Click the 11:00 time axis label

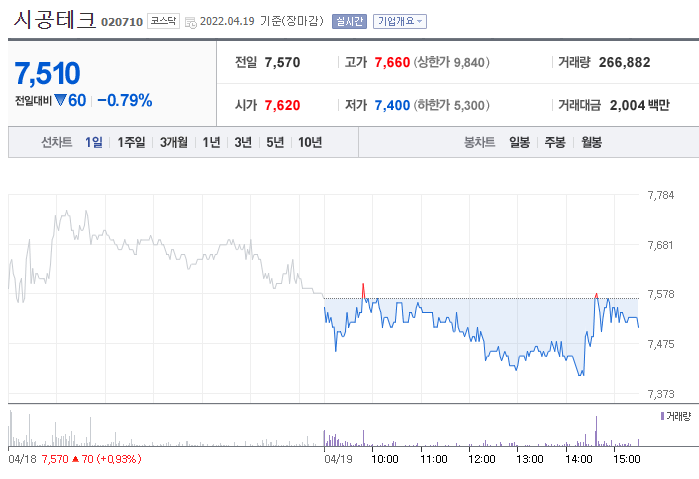click(434, 459)
